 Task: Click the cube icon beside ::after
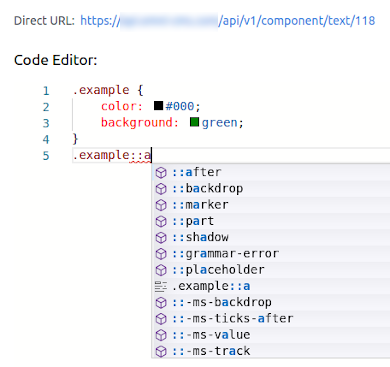click(x=161, y=172)
